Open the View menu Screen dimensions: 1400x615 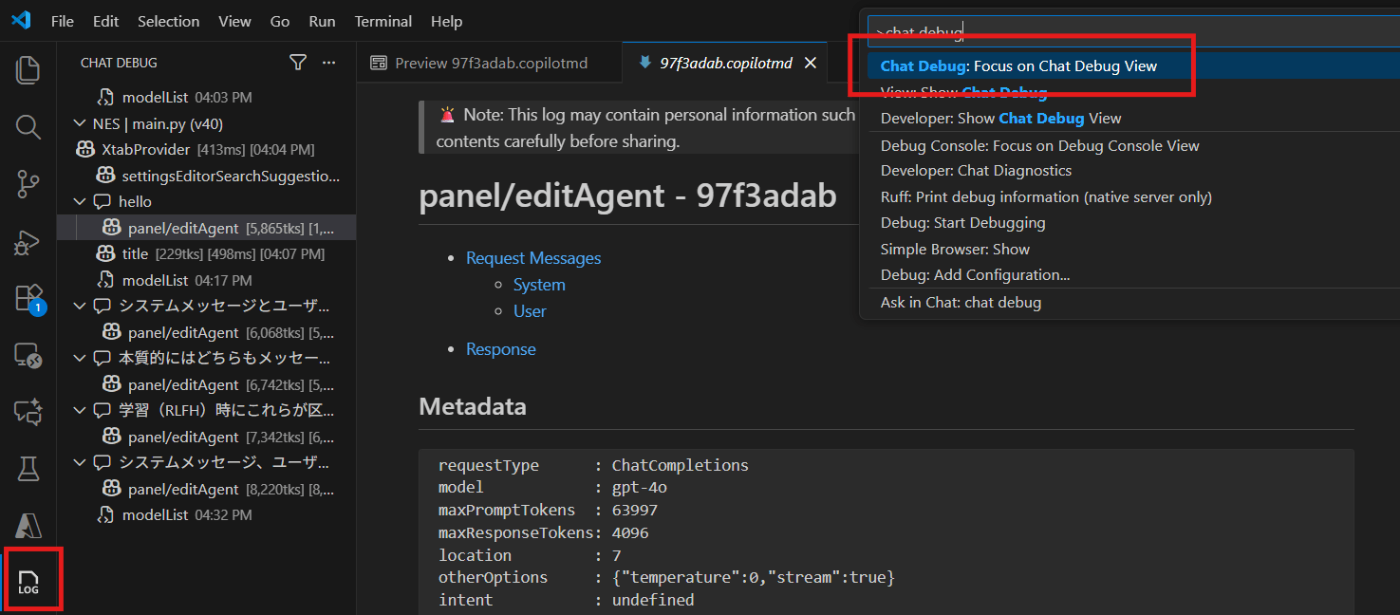point(235,21)
